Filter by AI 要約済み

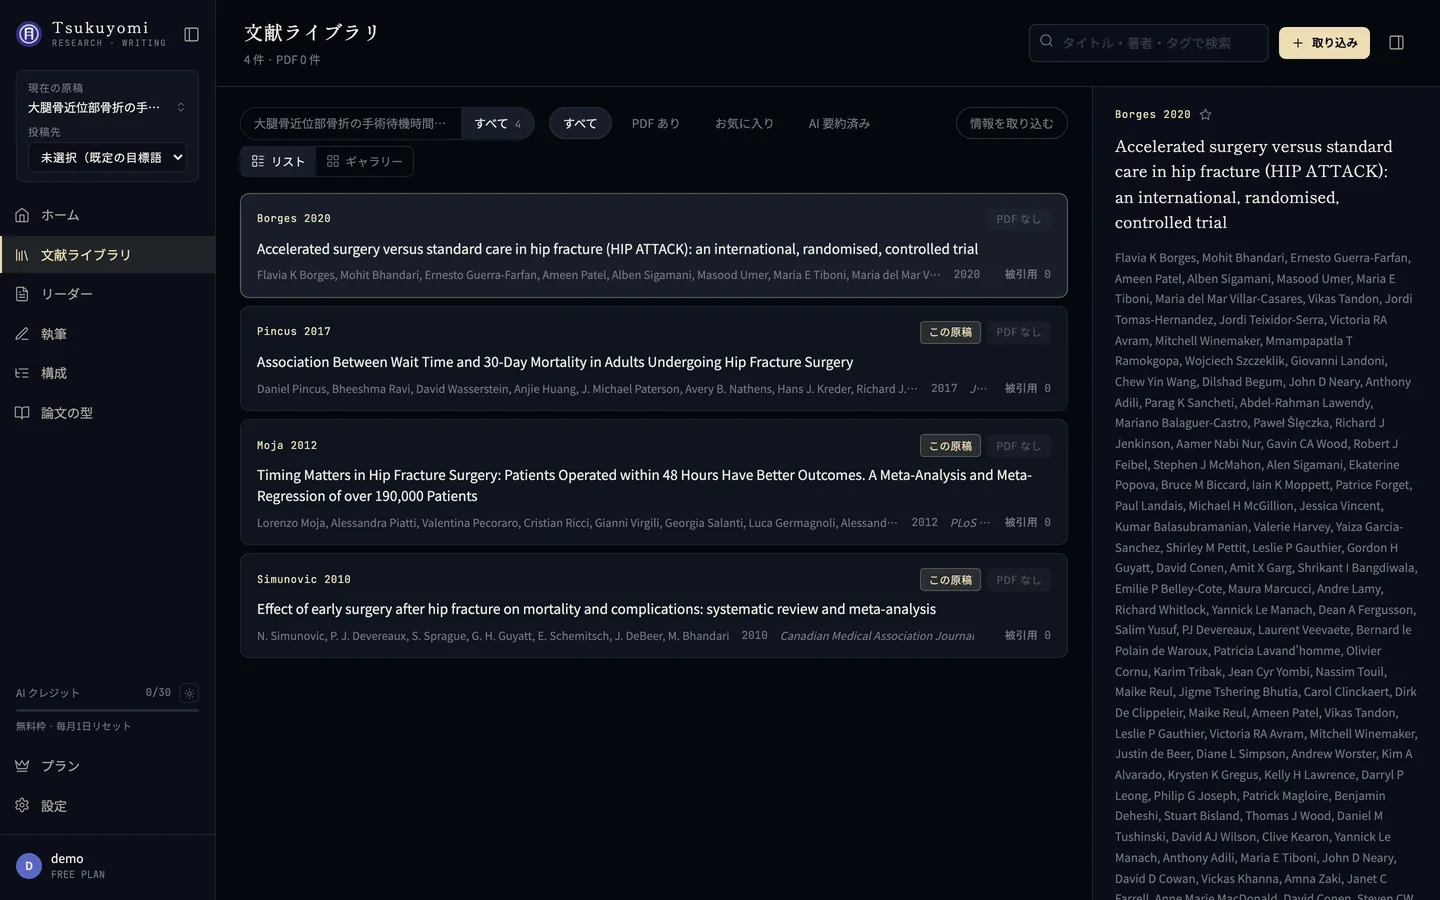click(839, 124)
